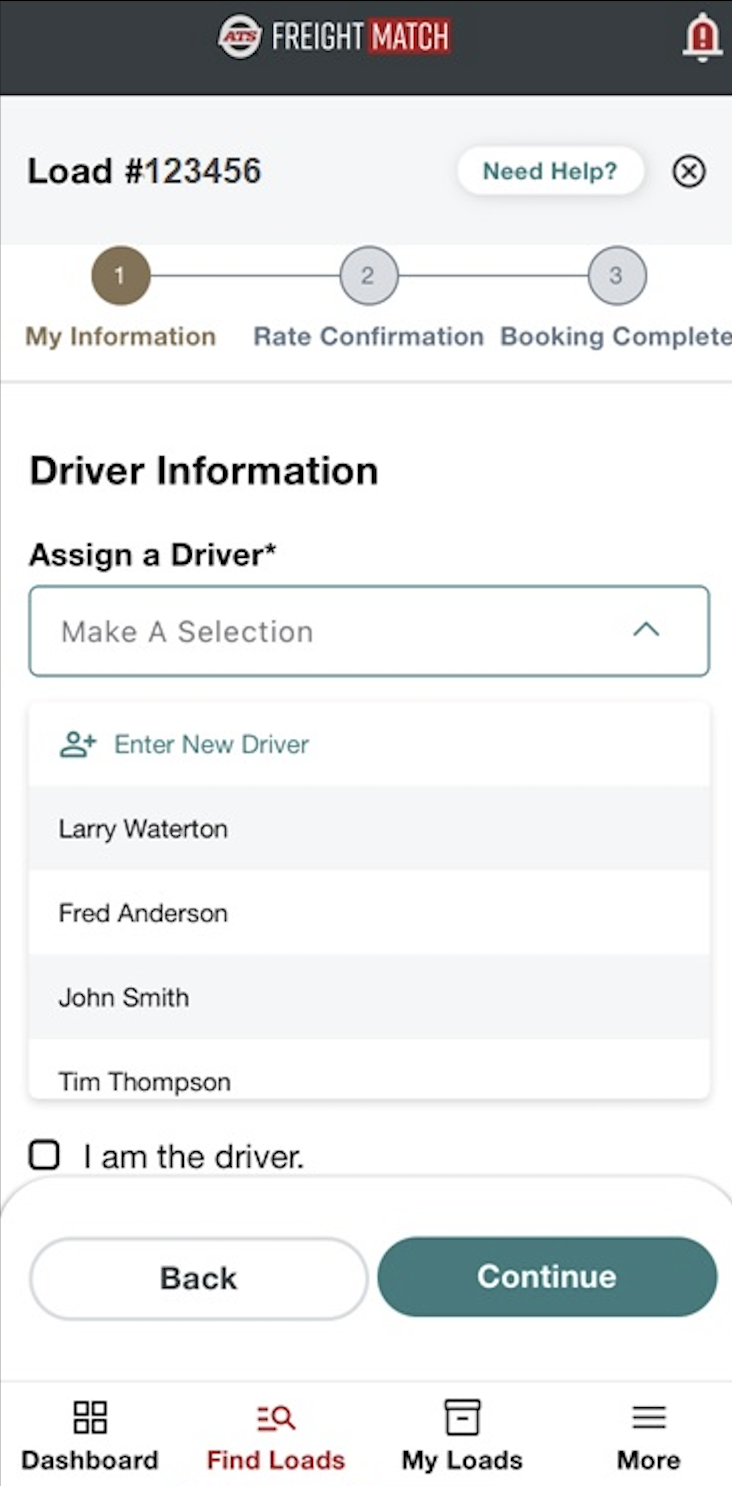The image size is (732, 1486).
Task: Open the alert bell notifications
Action: click(702, 38)
